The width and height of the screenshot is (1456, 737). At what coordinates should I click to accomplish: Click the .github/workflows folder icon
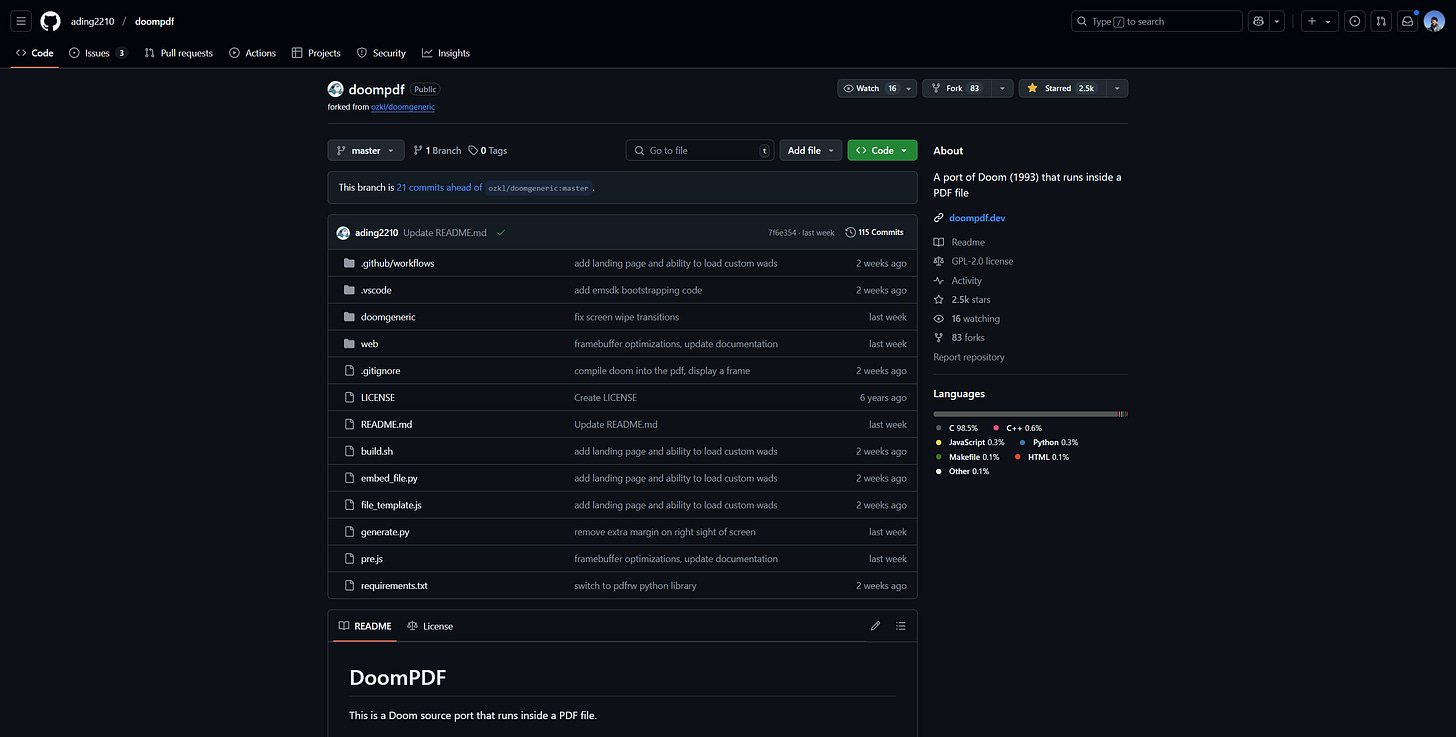click(x=350, y=263)
